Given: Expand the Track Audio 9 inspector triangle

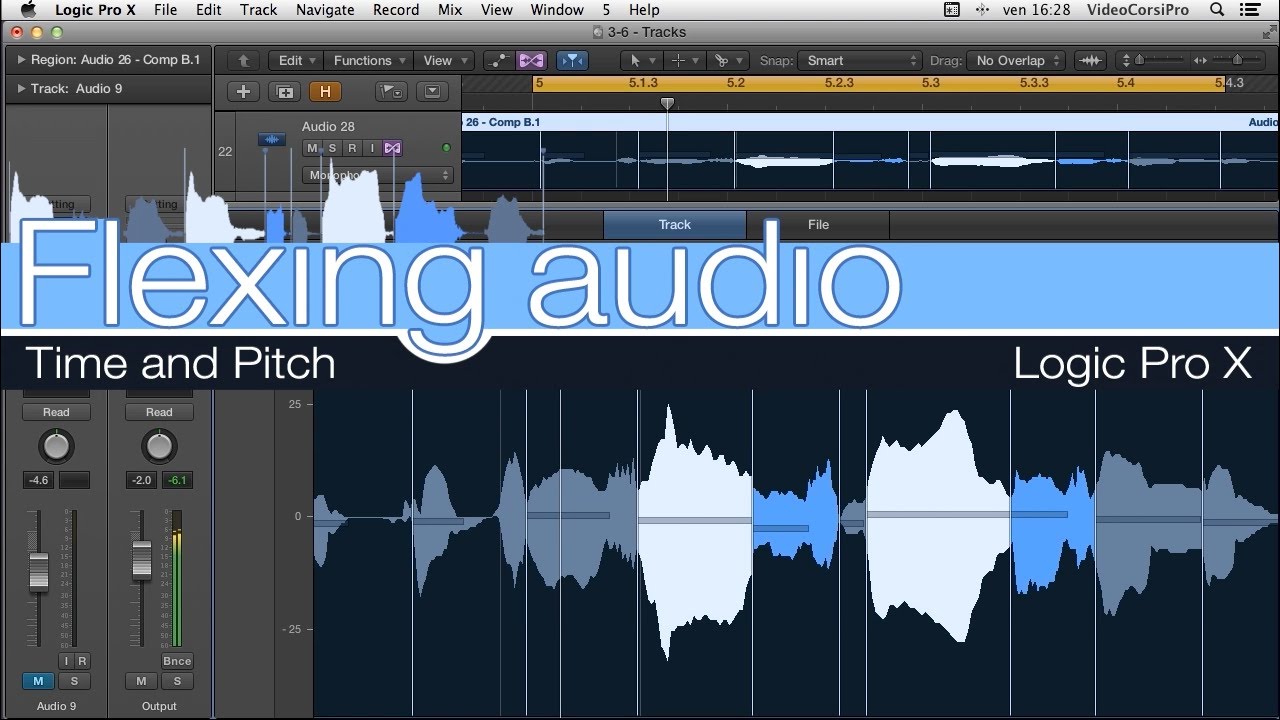Looking at the screenshot, I should pyautogui.click(x=22, y=89).
